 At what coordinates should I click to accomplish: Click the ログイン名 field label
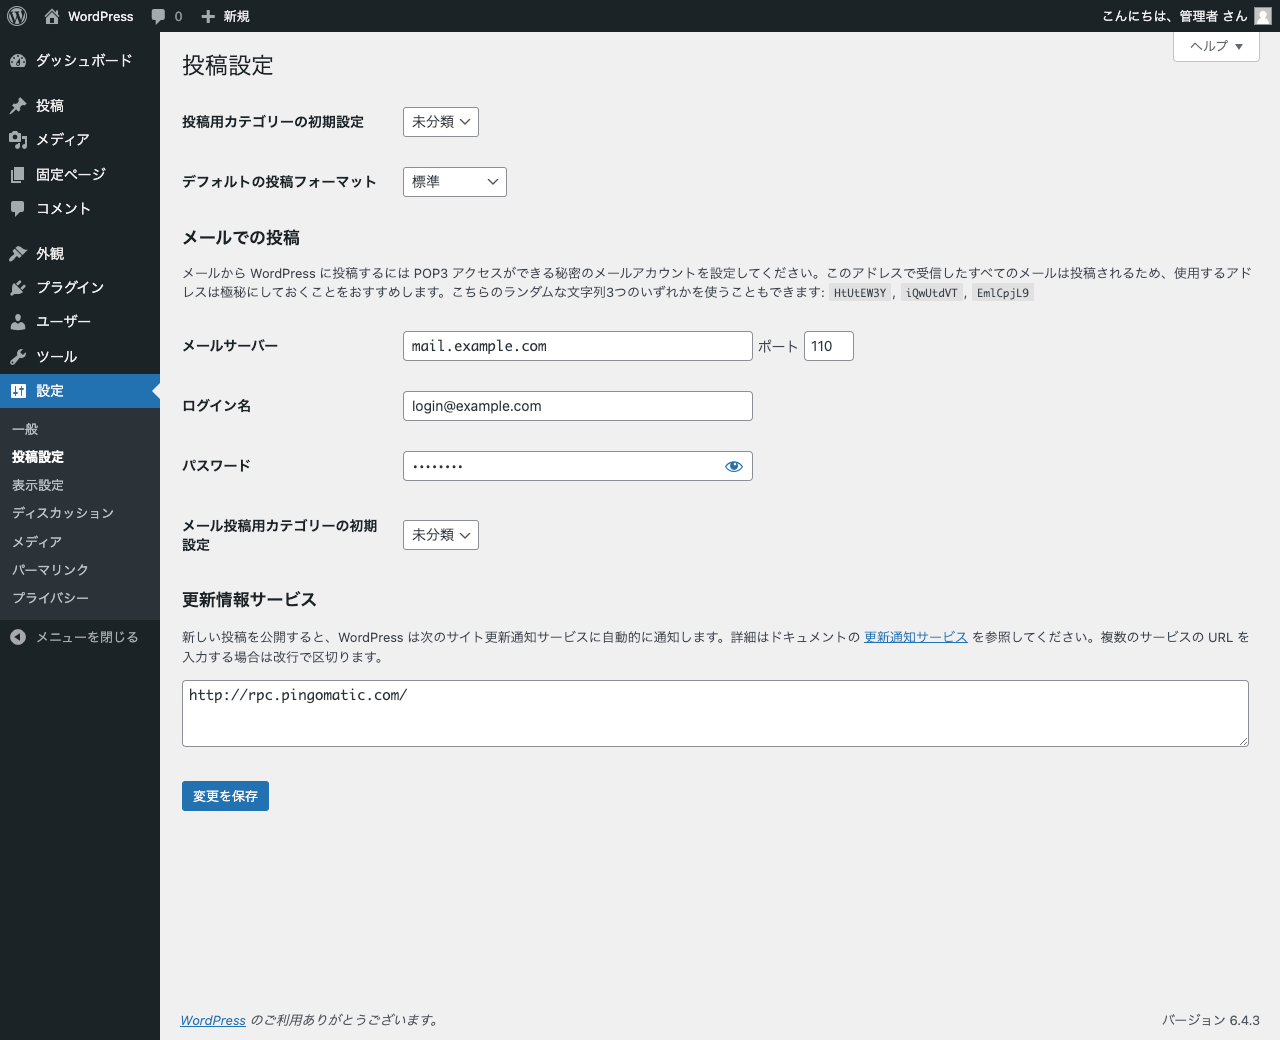[x=216, y=406]
